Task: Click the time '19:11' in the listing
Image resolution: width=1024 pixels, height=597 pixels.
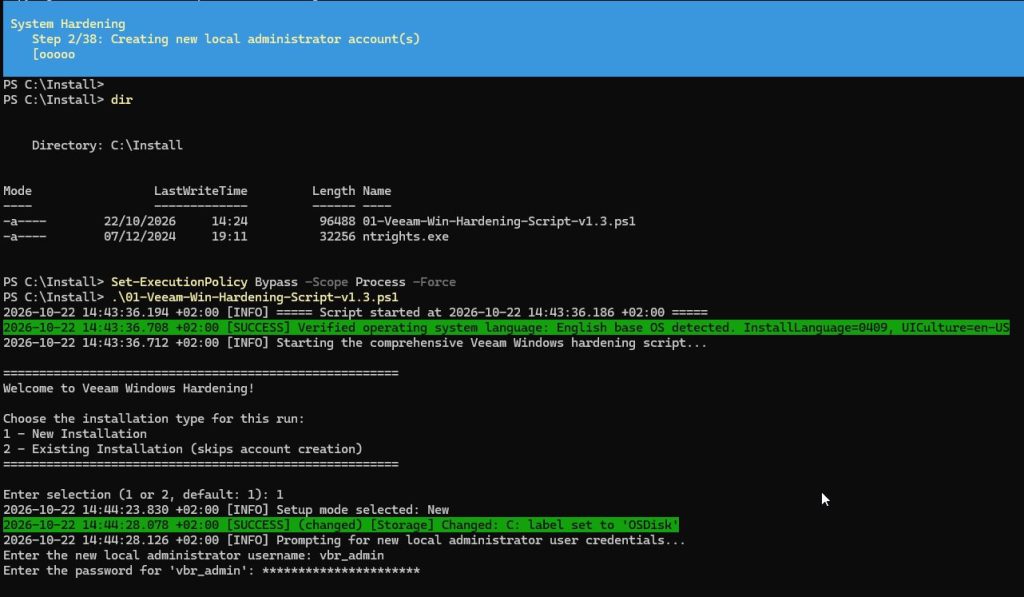Action: 229,236
